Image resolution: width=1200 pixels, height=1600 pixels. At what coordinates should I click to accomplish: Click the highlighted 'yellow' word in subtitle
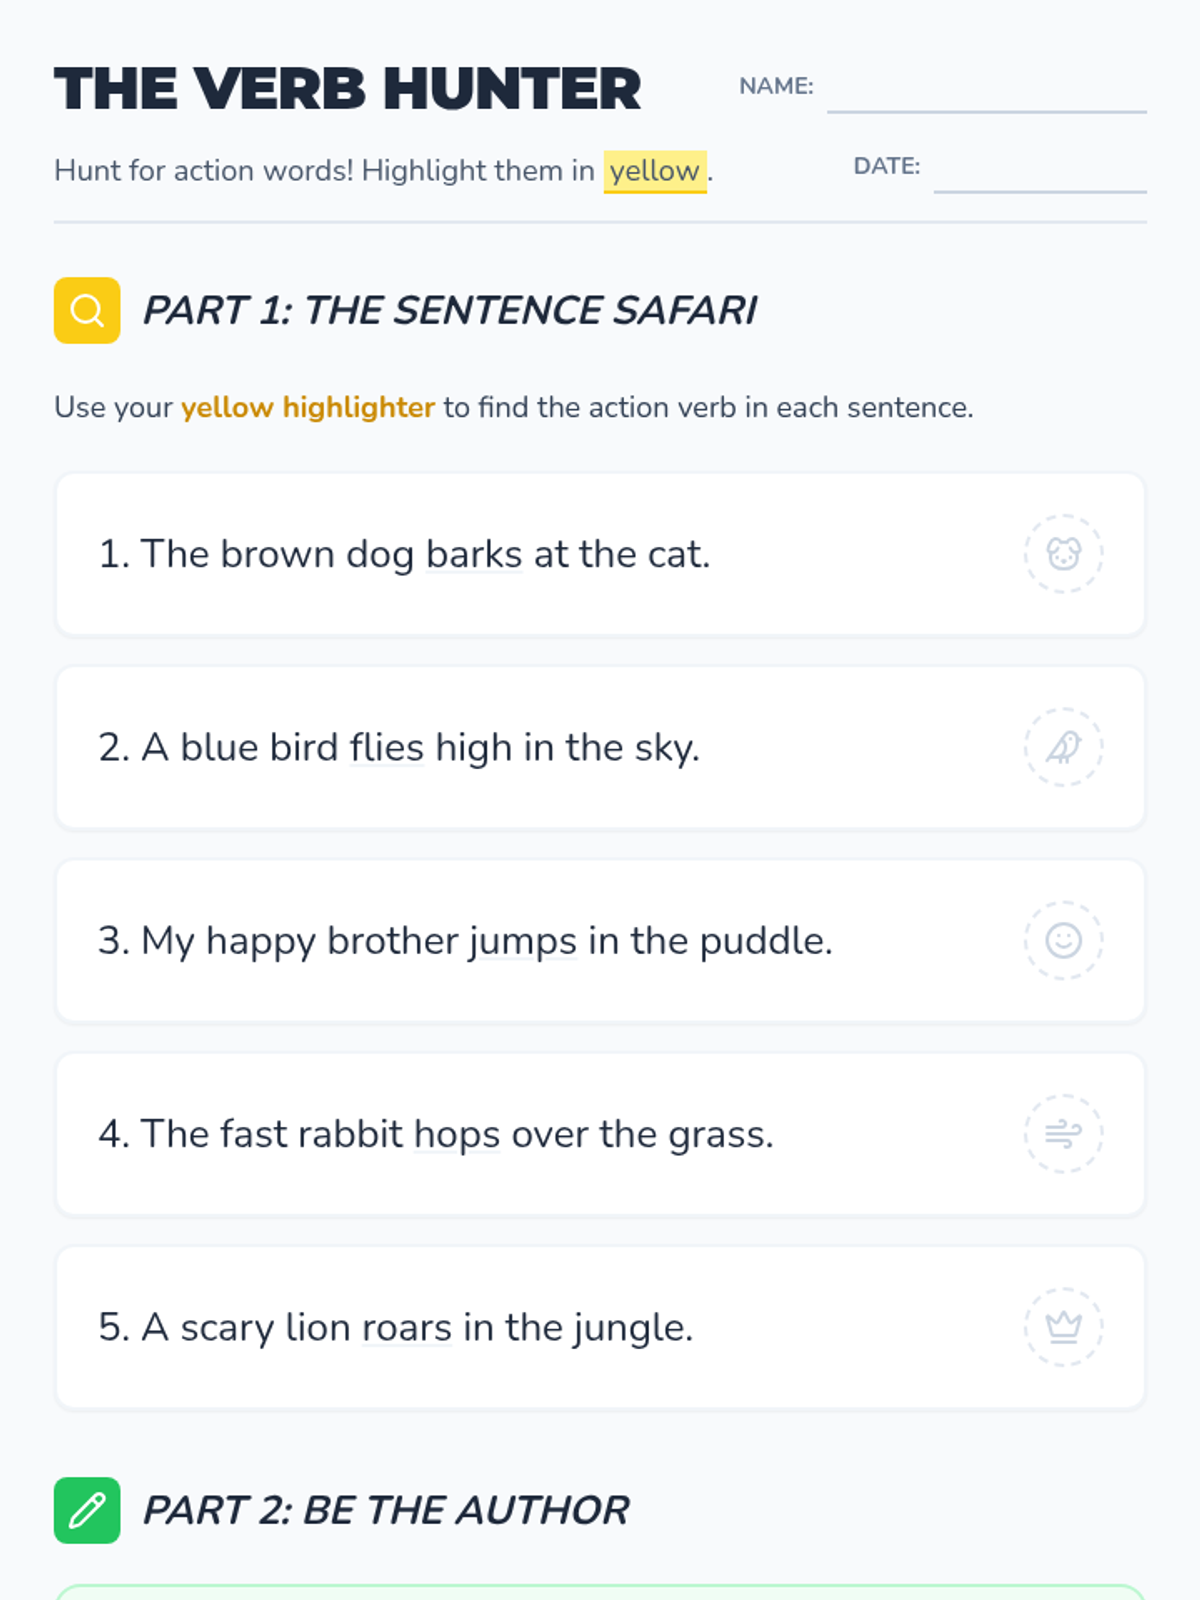[655, 171]
